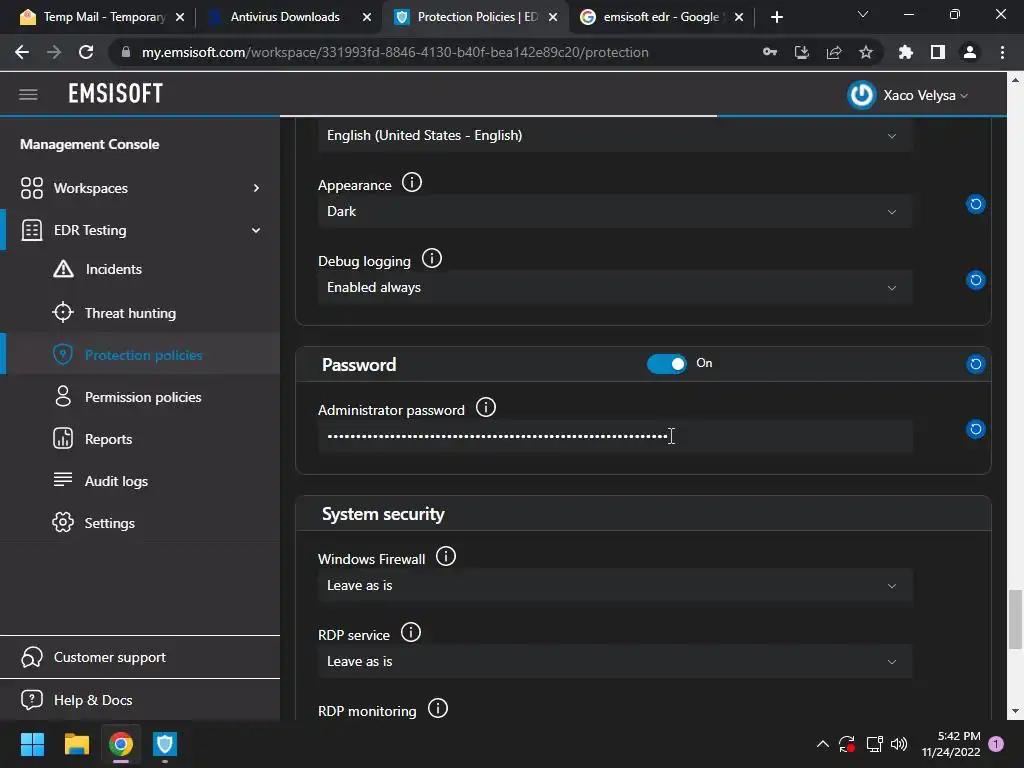Click the Incidents warning triangle icon

coord(63,268)
